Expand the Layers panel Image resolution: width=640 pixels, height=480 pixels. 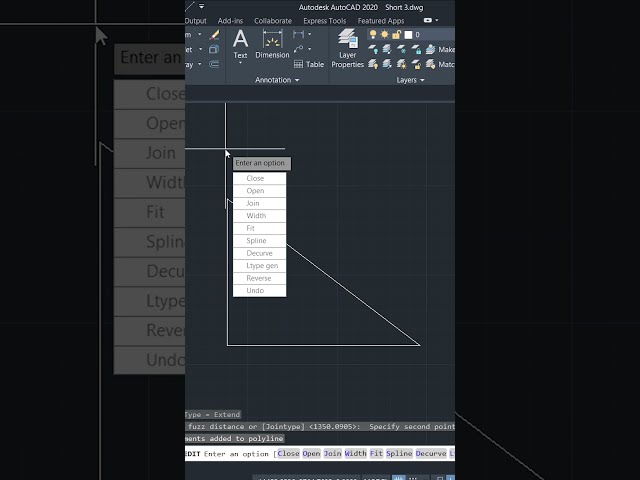[x=410, y=80]
